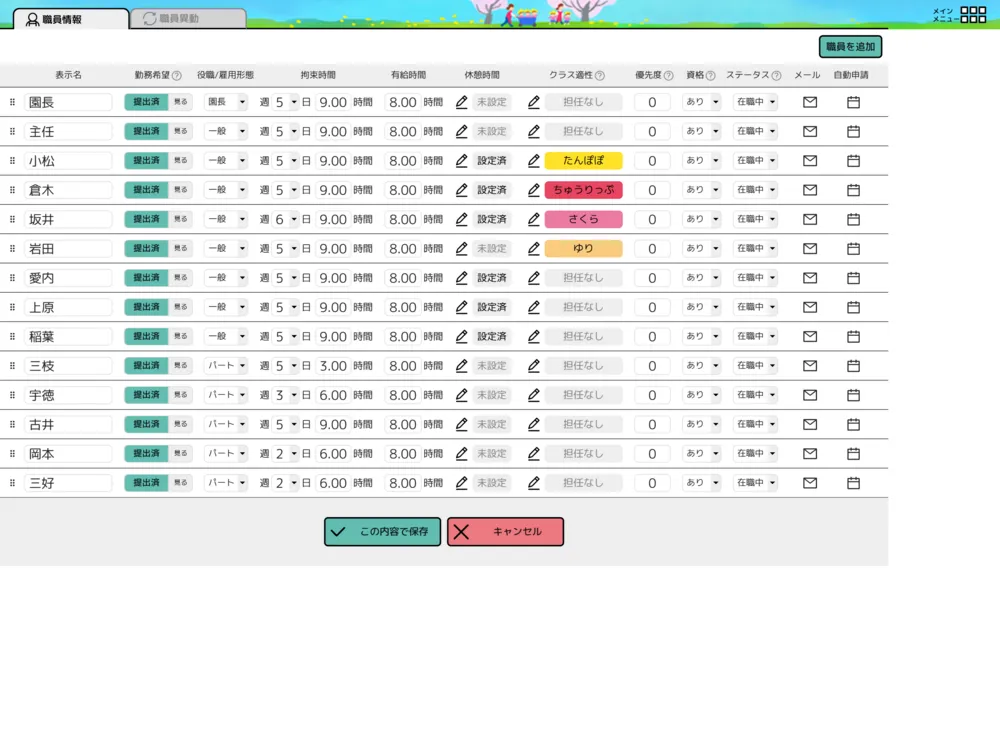
Task: Click the 優先度 field for 主任
Action: (652, 131)
